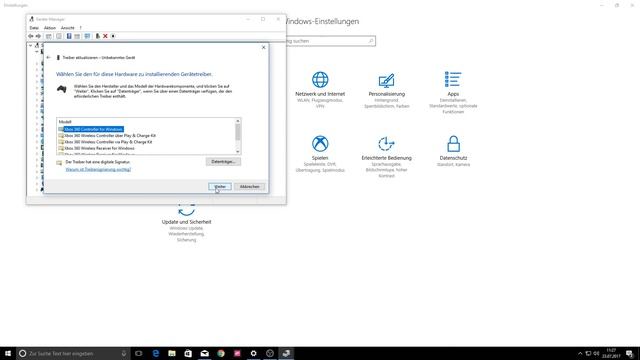Collapse the root node in Device Manager tree
The image size is (640, 360).
(x=31, y=46)
